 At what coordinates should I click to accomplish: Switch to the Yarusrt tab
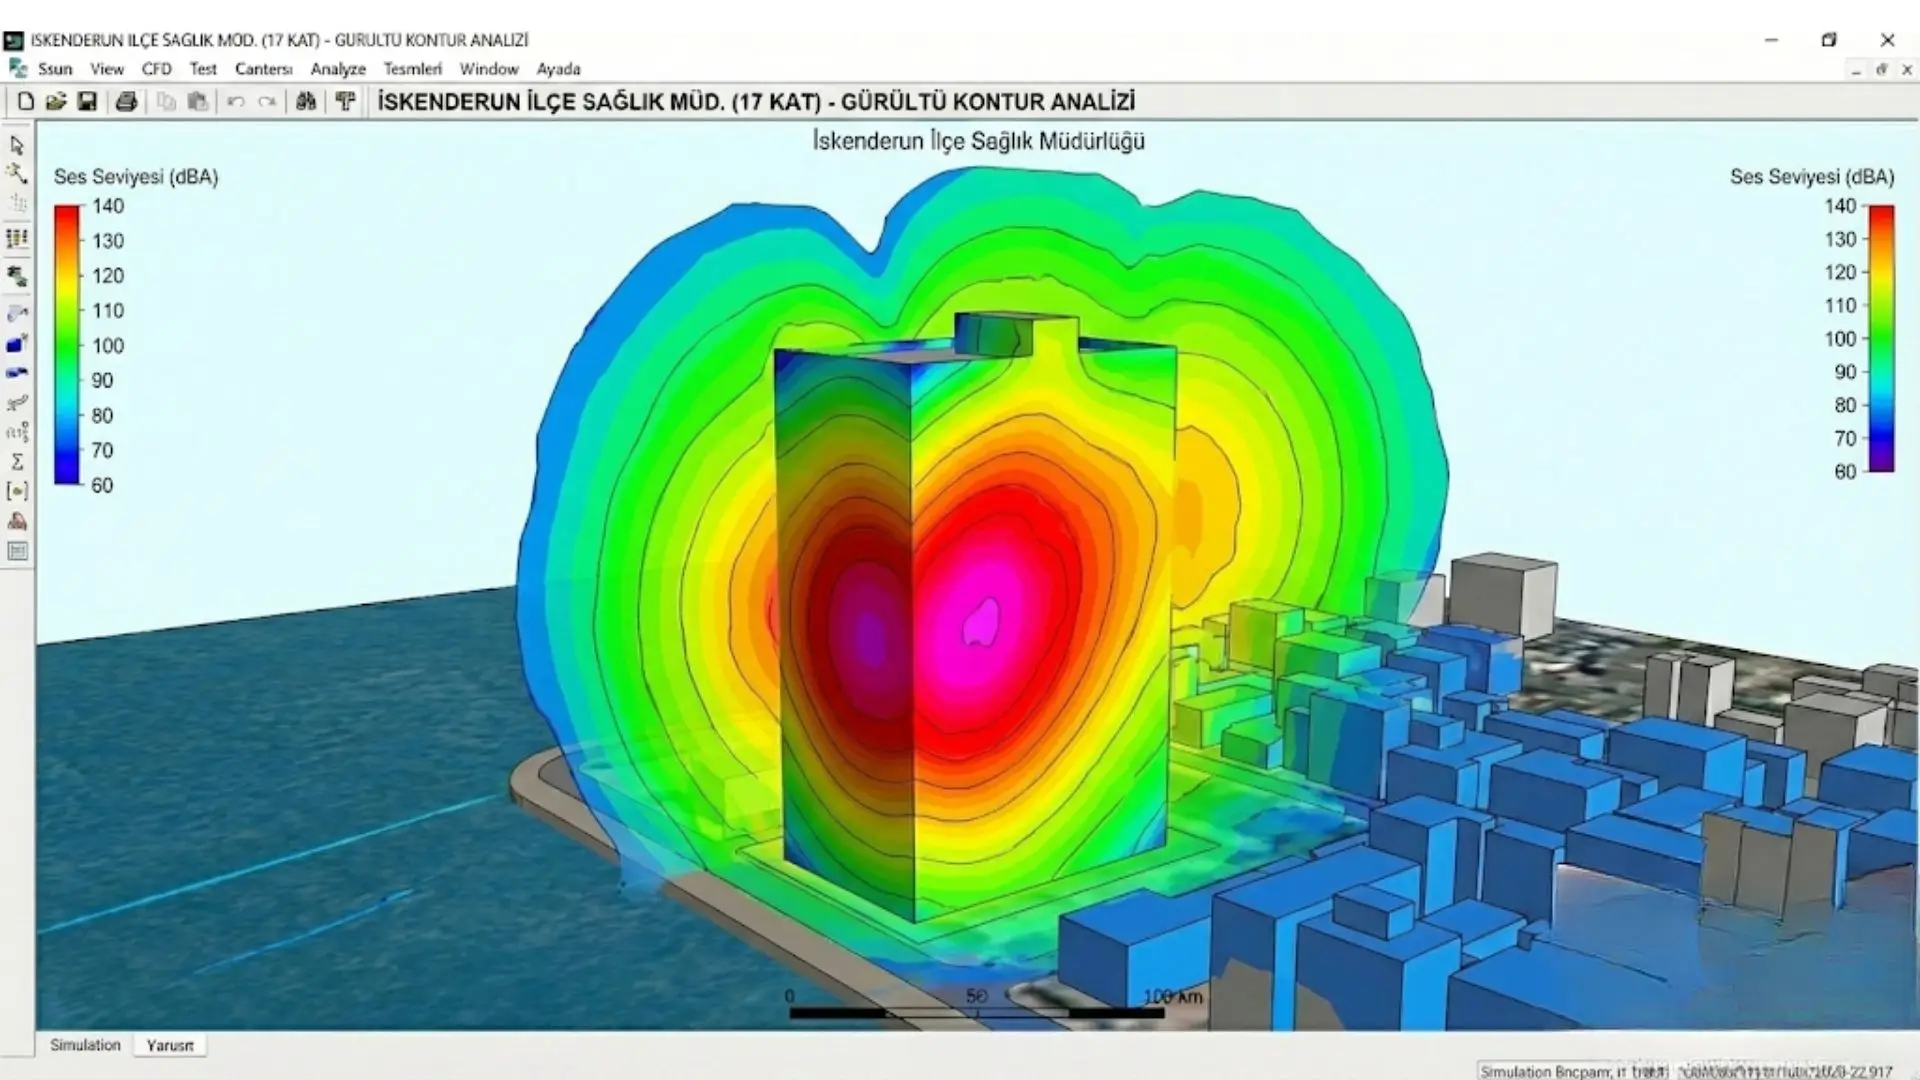pos(170,1045)
